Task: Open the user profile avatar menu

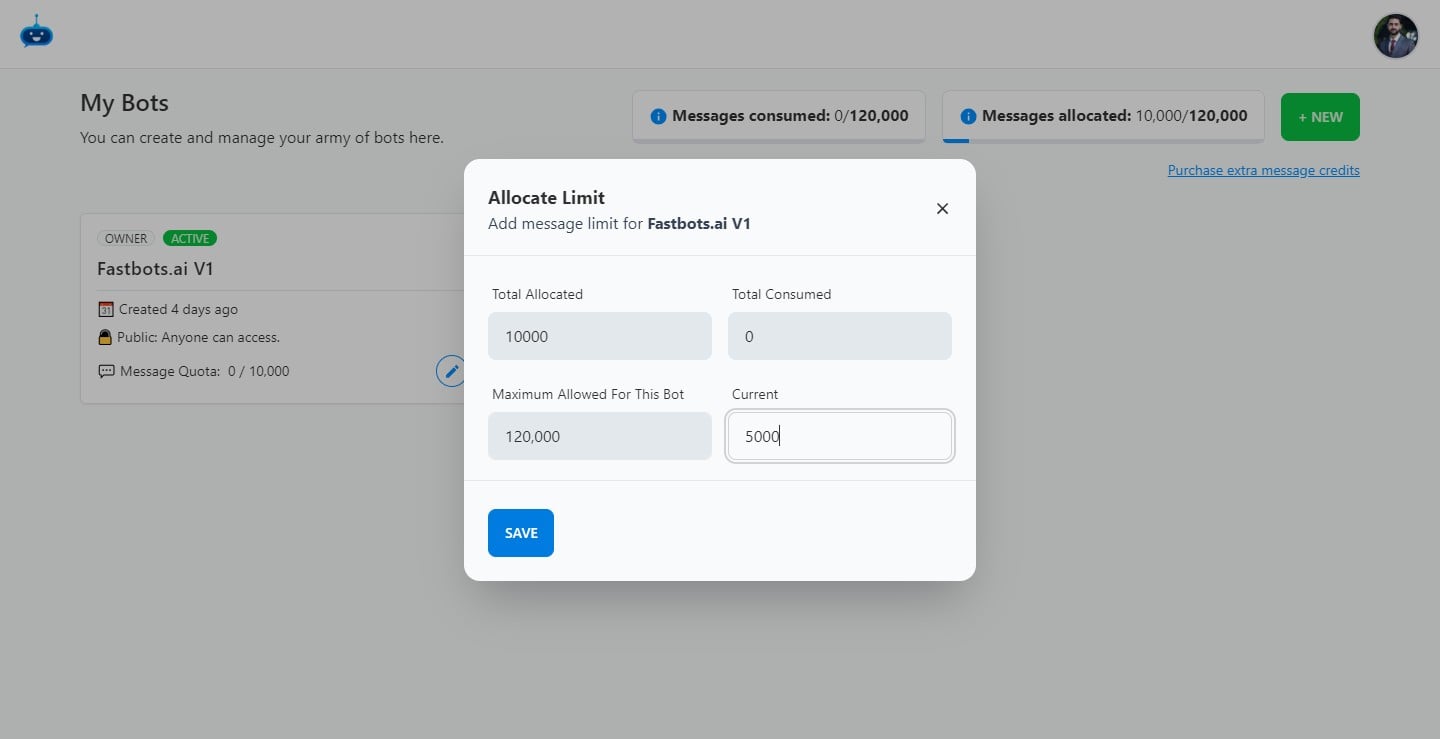Action: [1396, 36]
